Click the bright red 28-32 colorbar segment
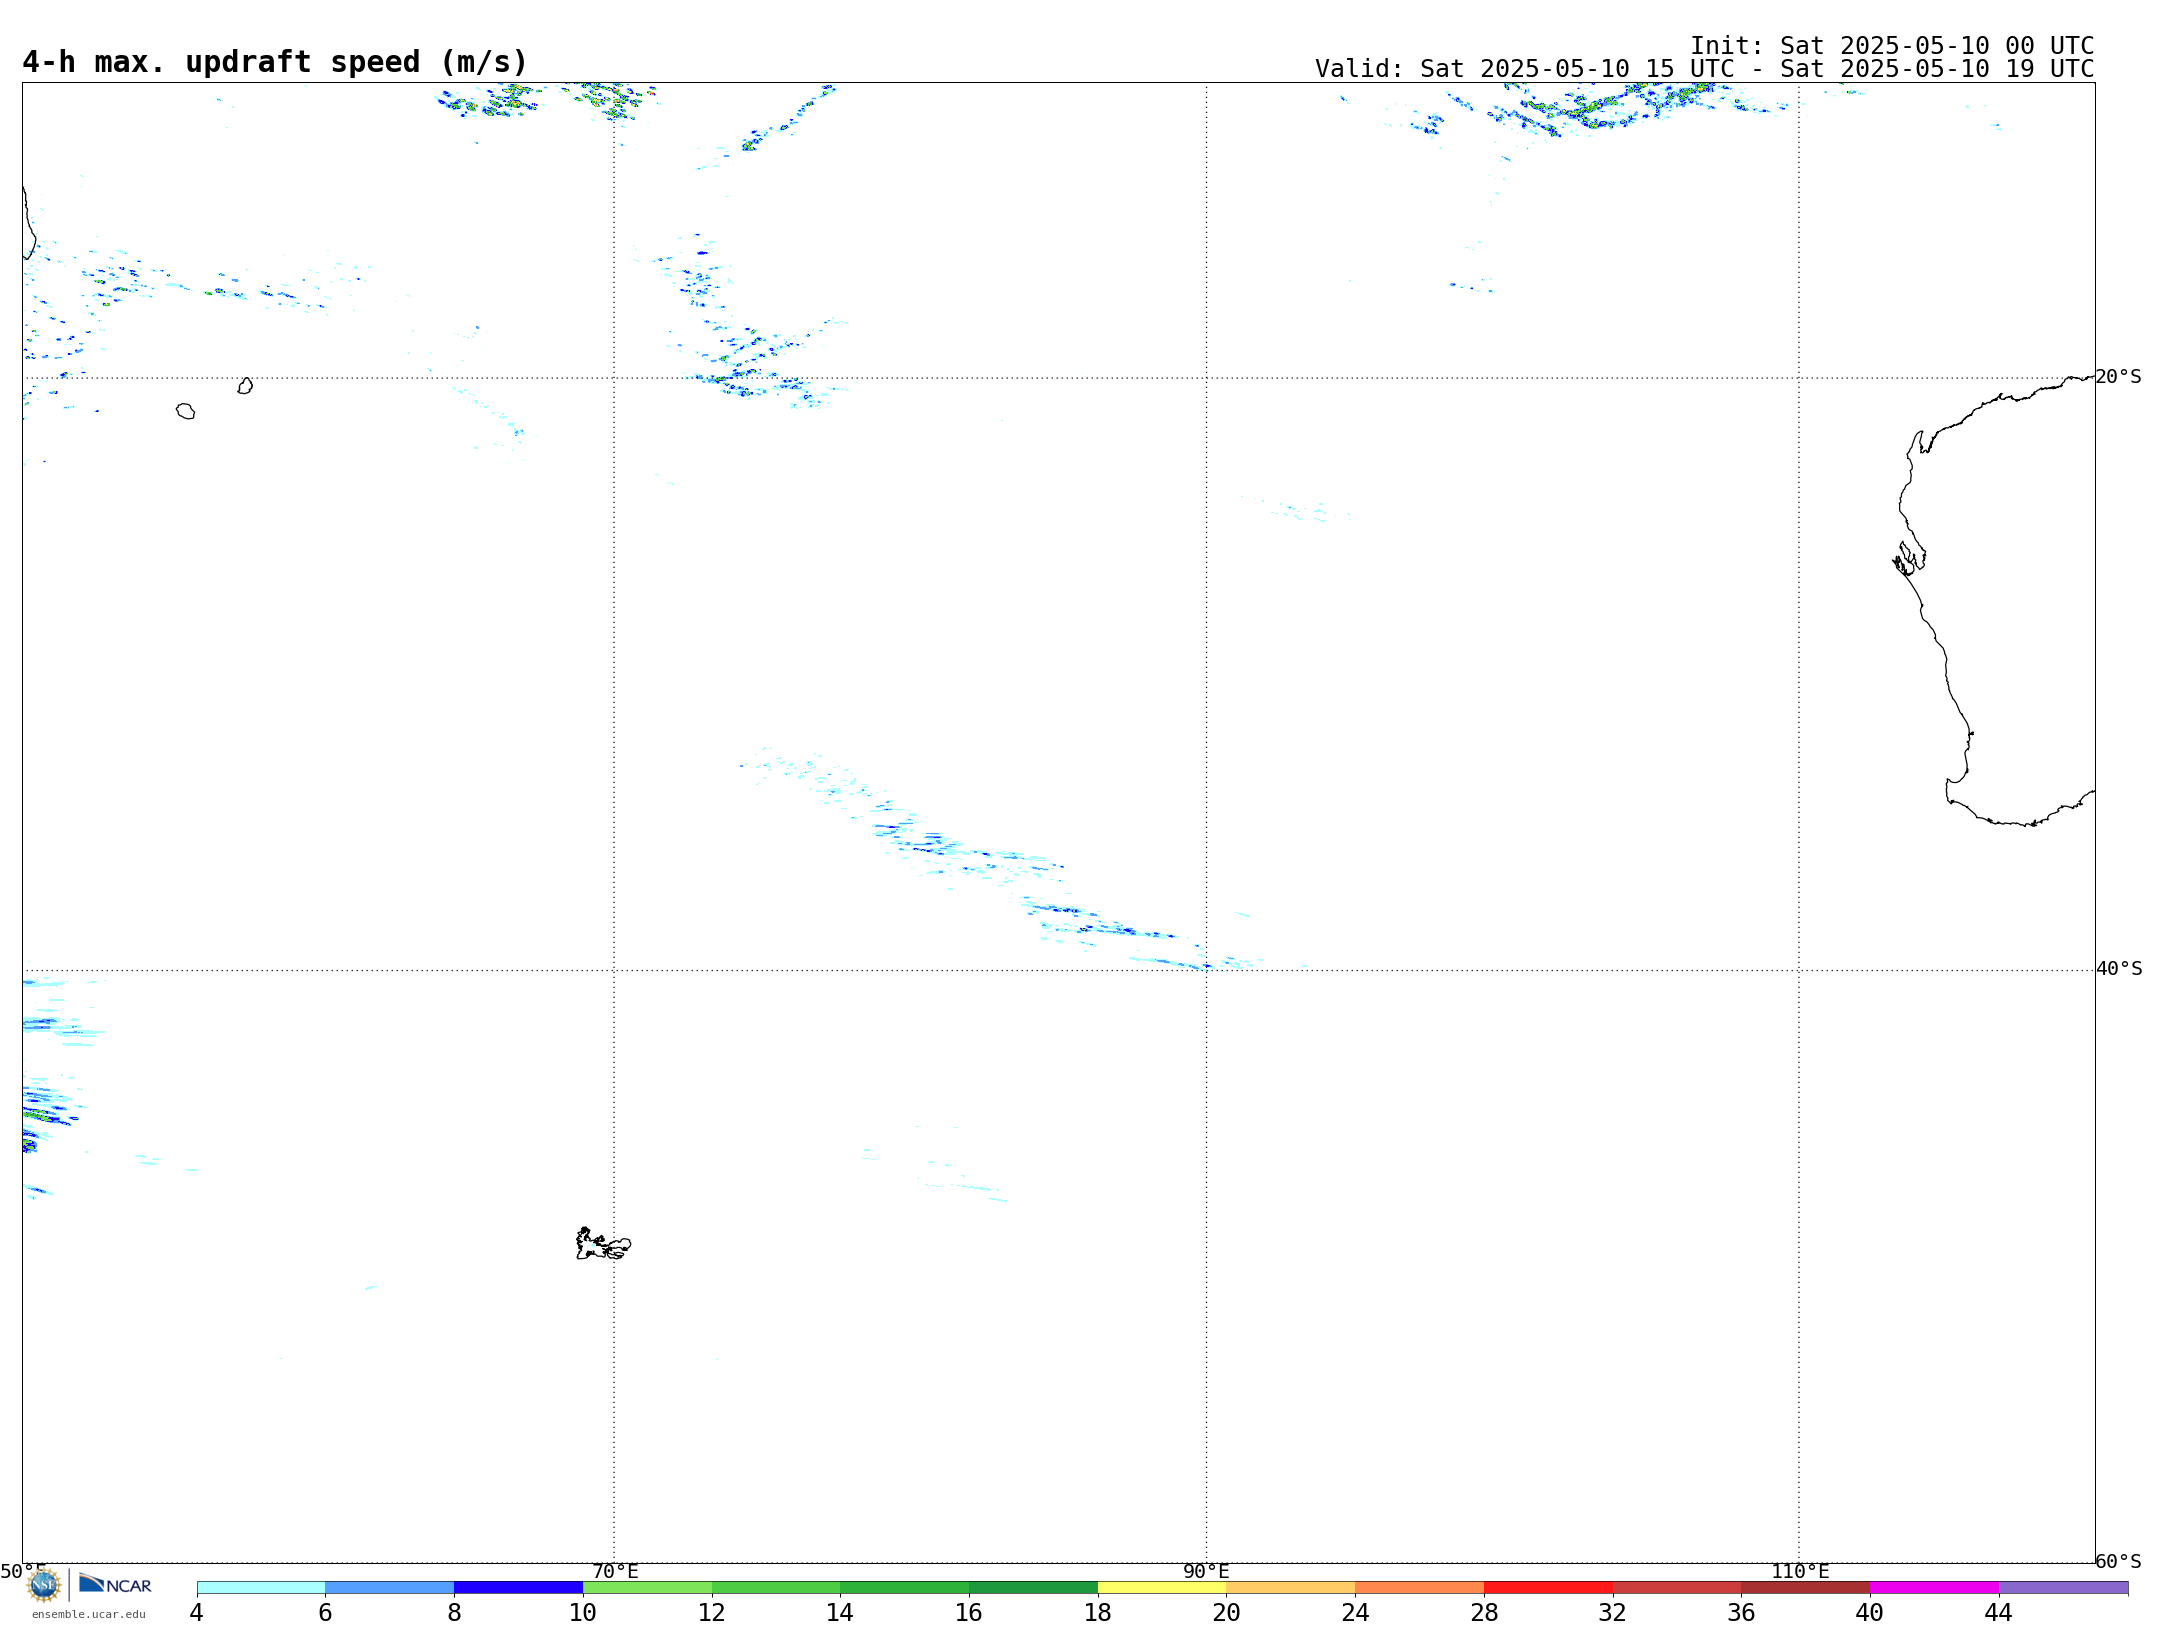Screen dimensions: 2160x1626 pyautogui.click(x=1548, y=1587)
